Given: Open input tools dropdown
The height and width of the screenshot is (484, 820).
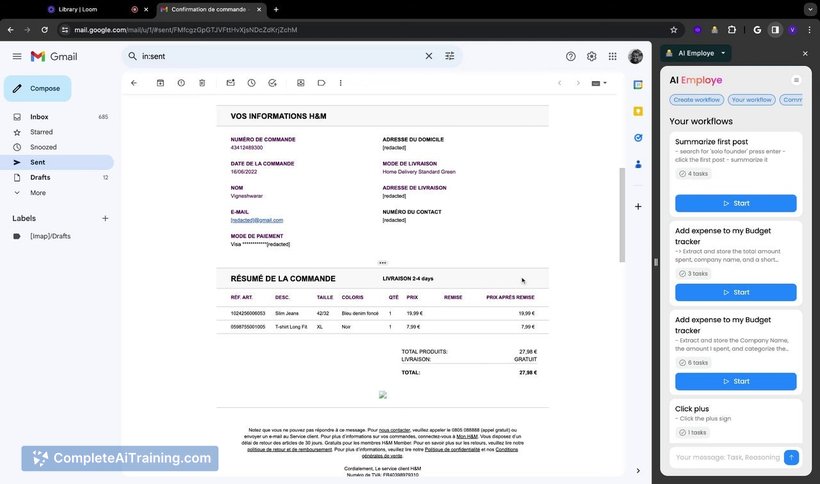Looking at the screenshot, I should pos(599,83).
